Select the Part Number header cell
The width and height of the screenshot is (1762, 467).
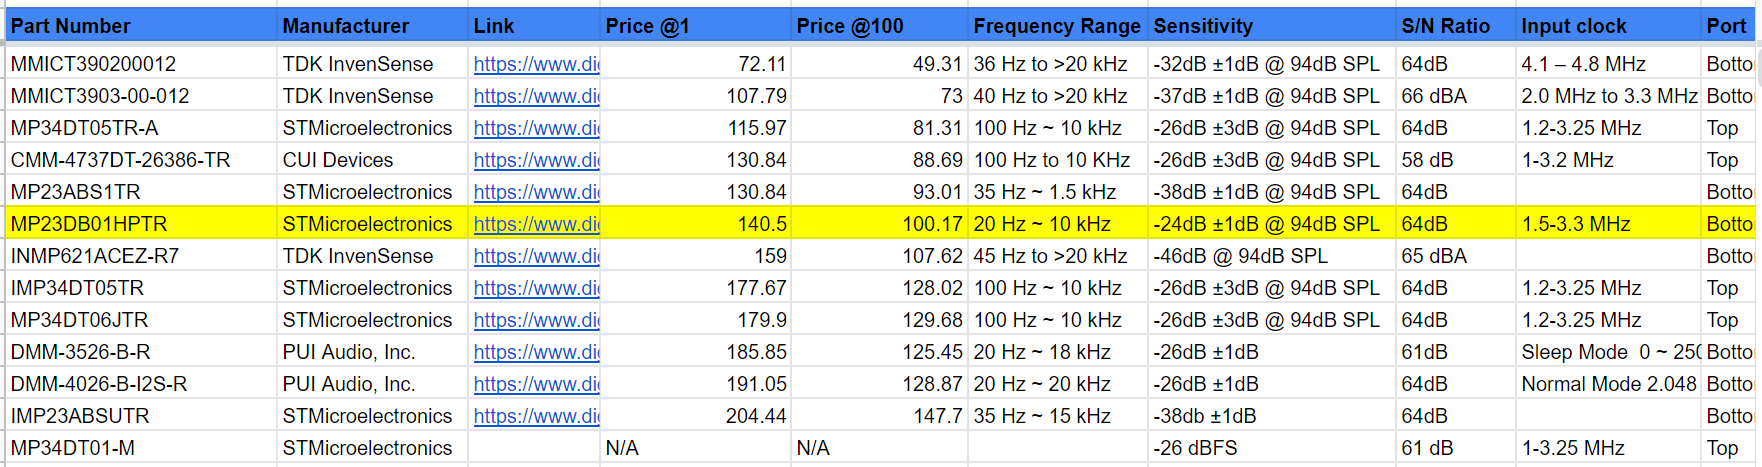point(141,25)
